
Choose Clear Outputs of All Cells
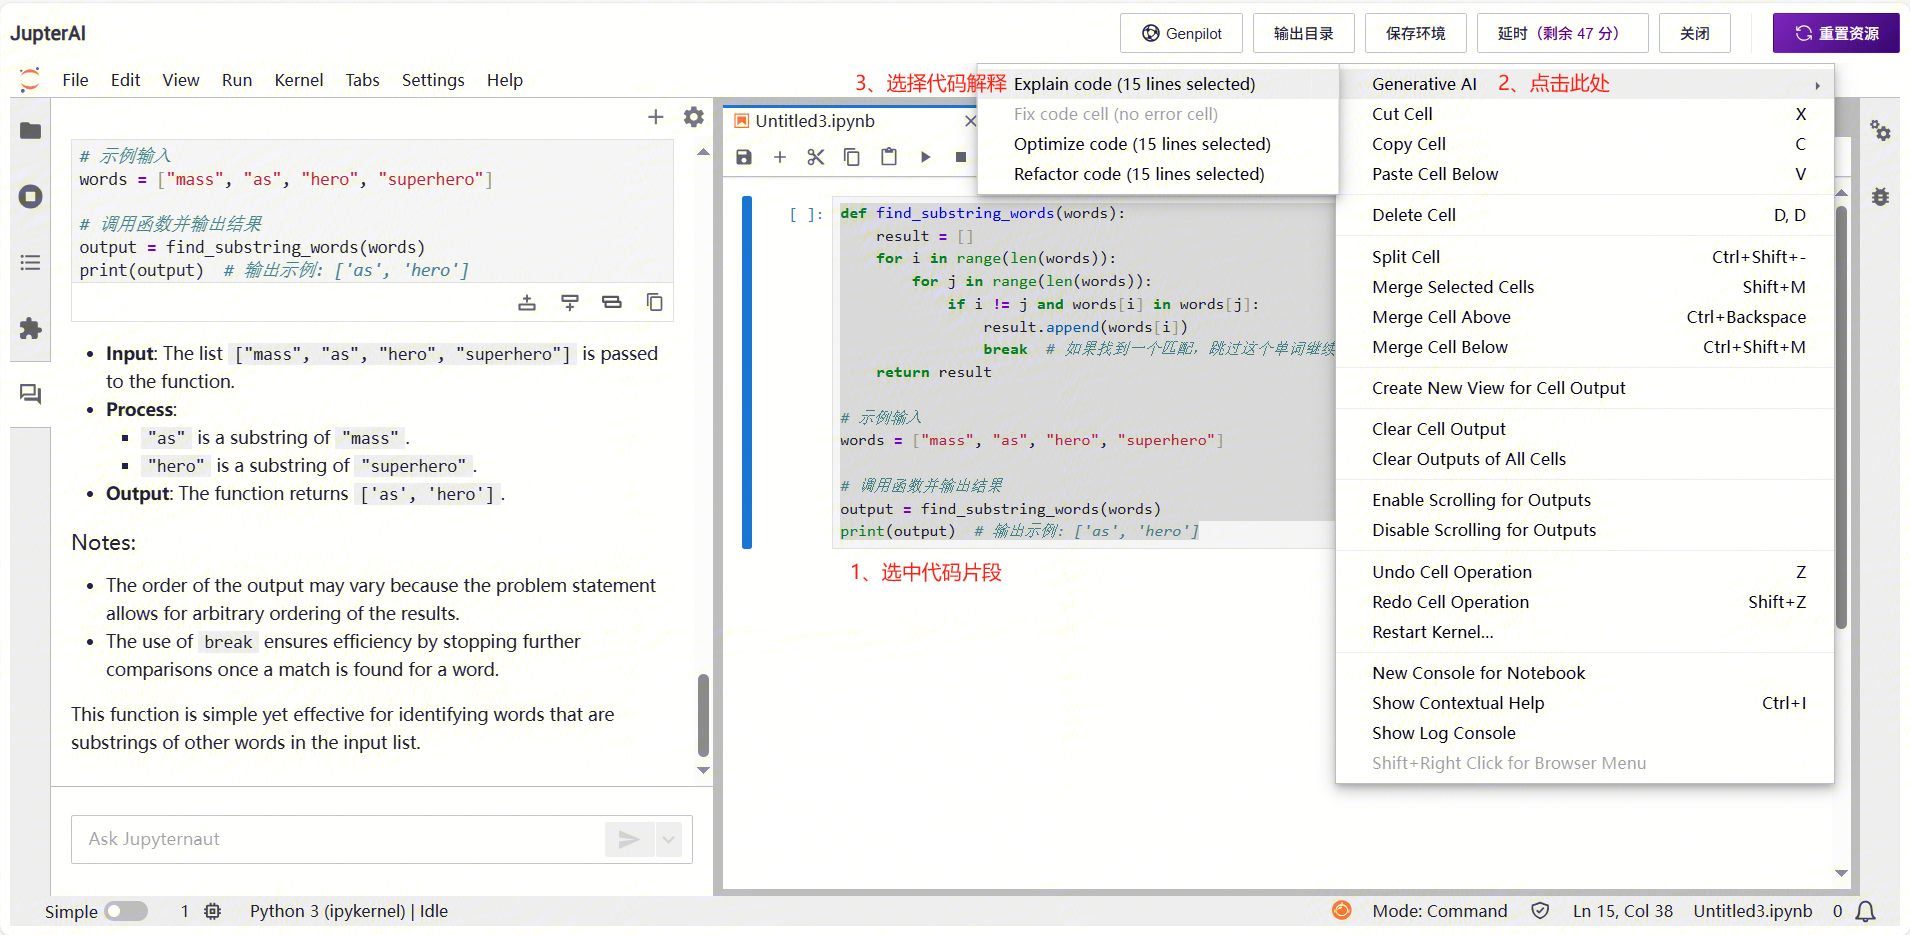[1585, 459]
